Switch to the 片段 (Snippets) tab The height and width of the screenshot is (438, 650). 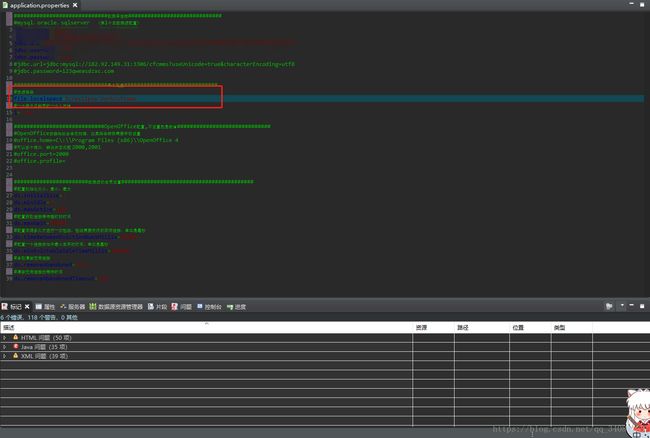[x=158, y=307]
